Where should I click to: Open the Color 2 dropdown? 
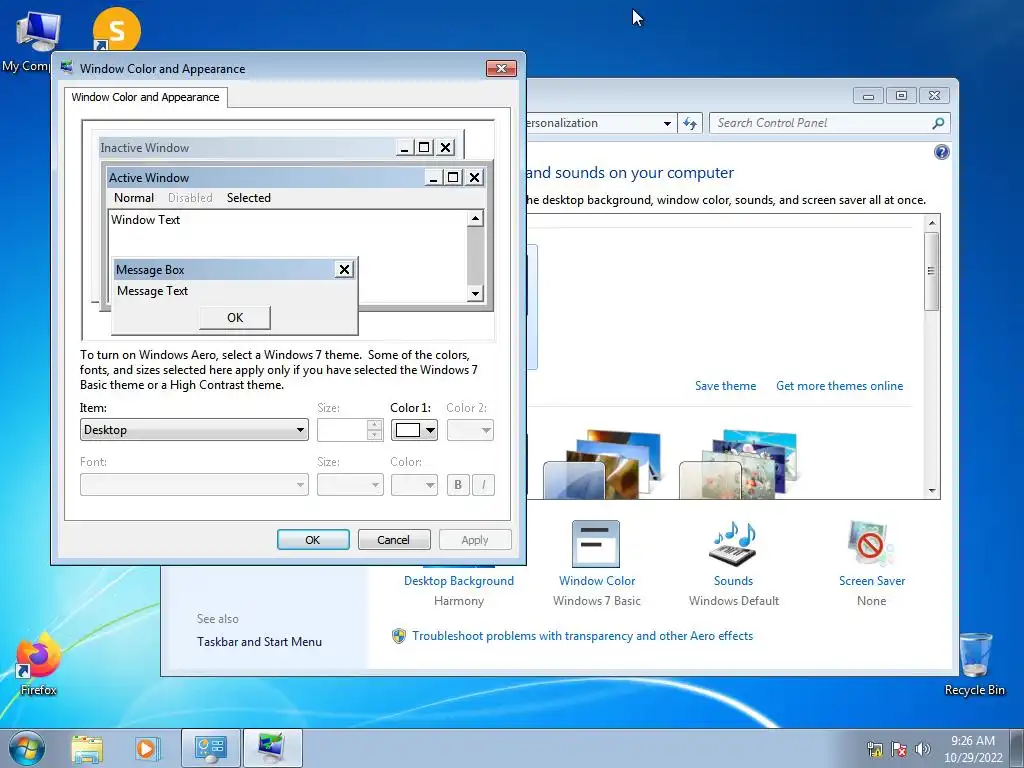coord(470,430)
